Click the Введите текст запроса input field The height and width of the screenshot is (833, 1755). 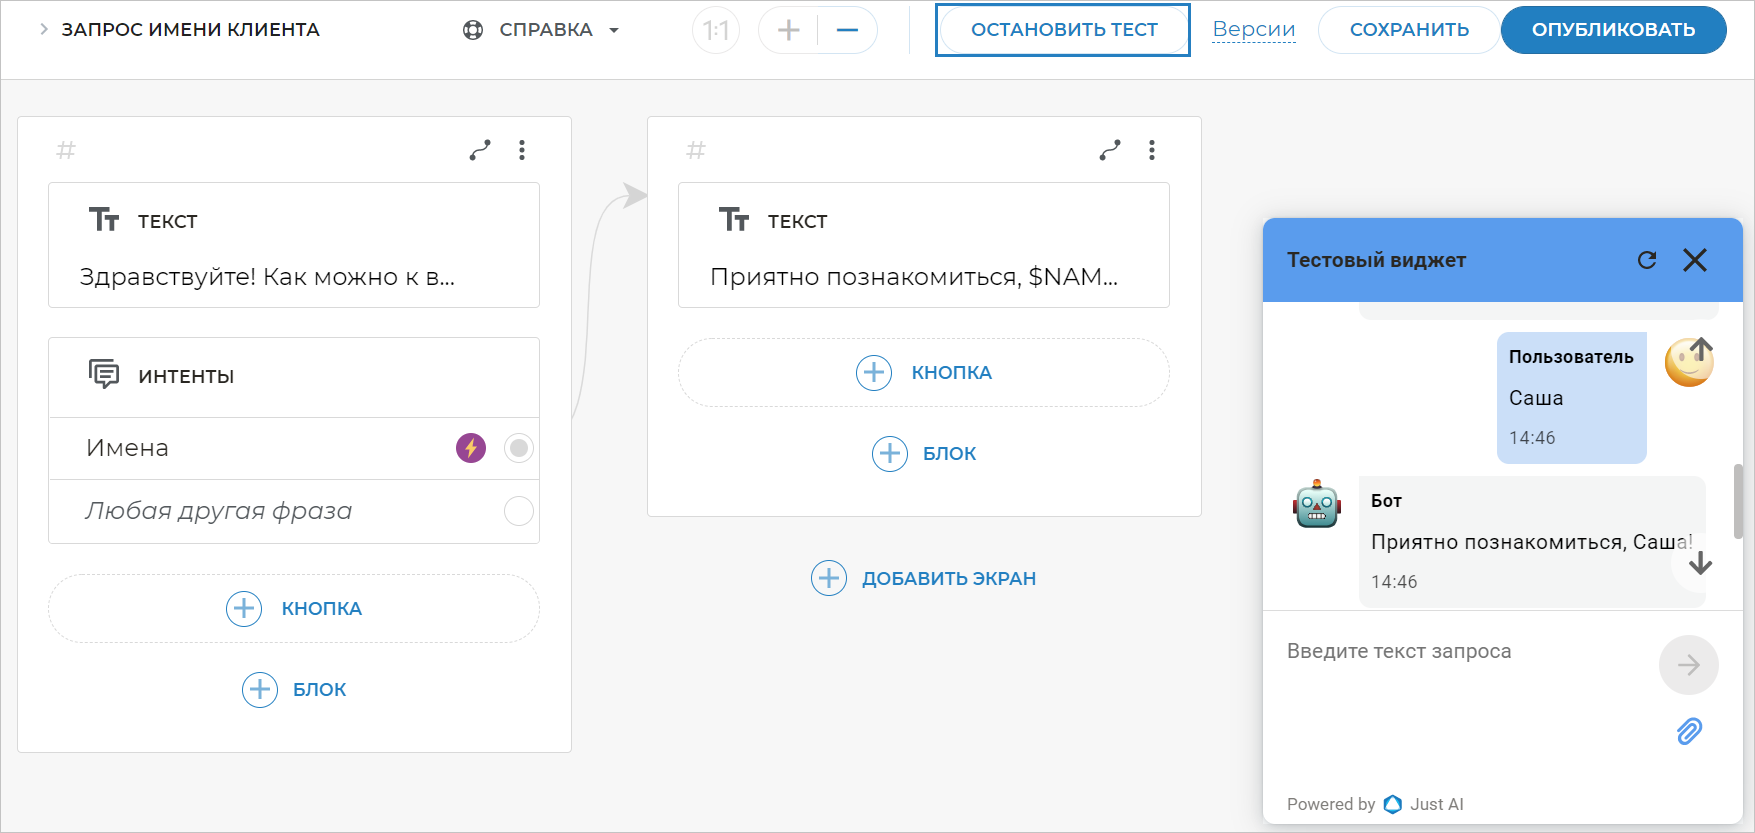coord(1460,652)
